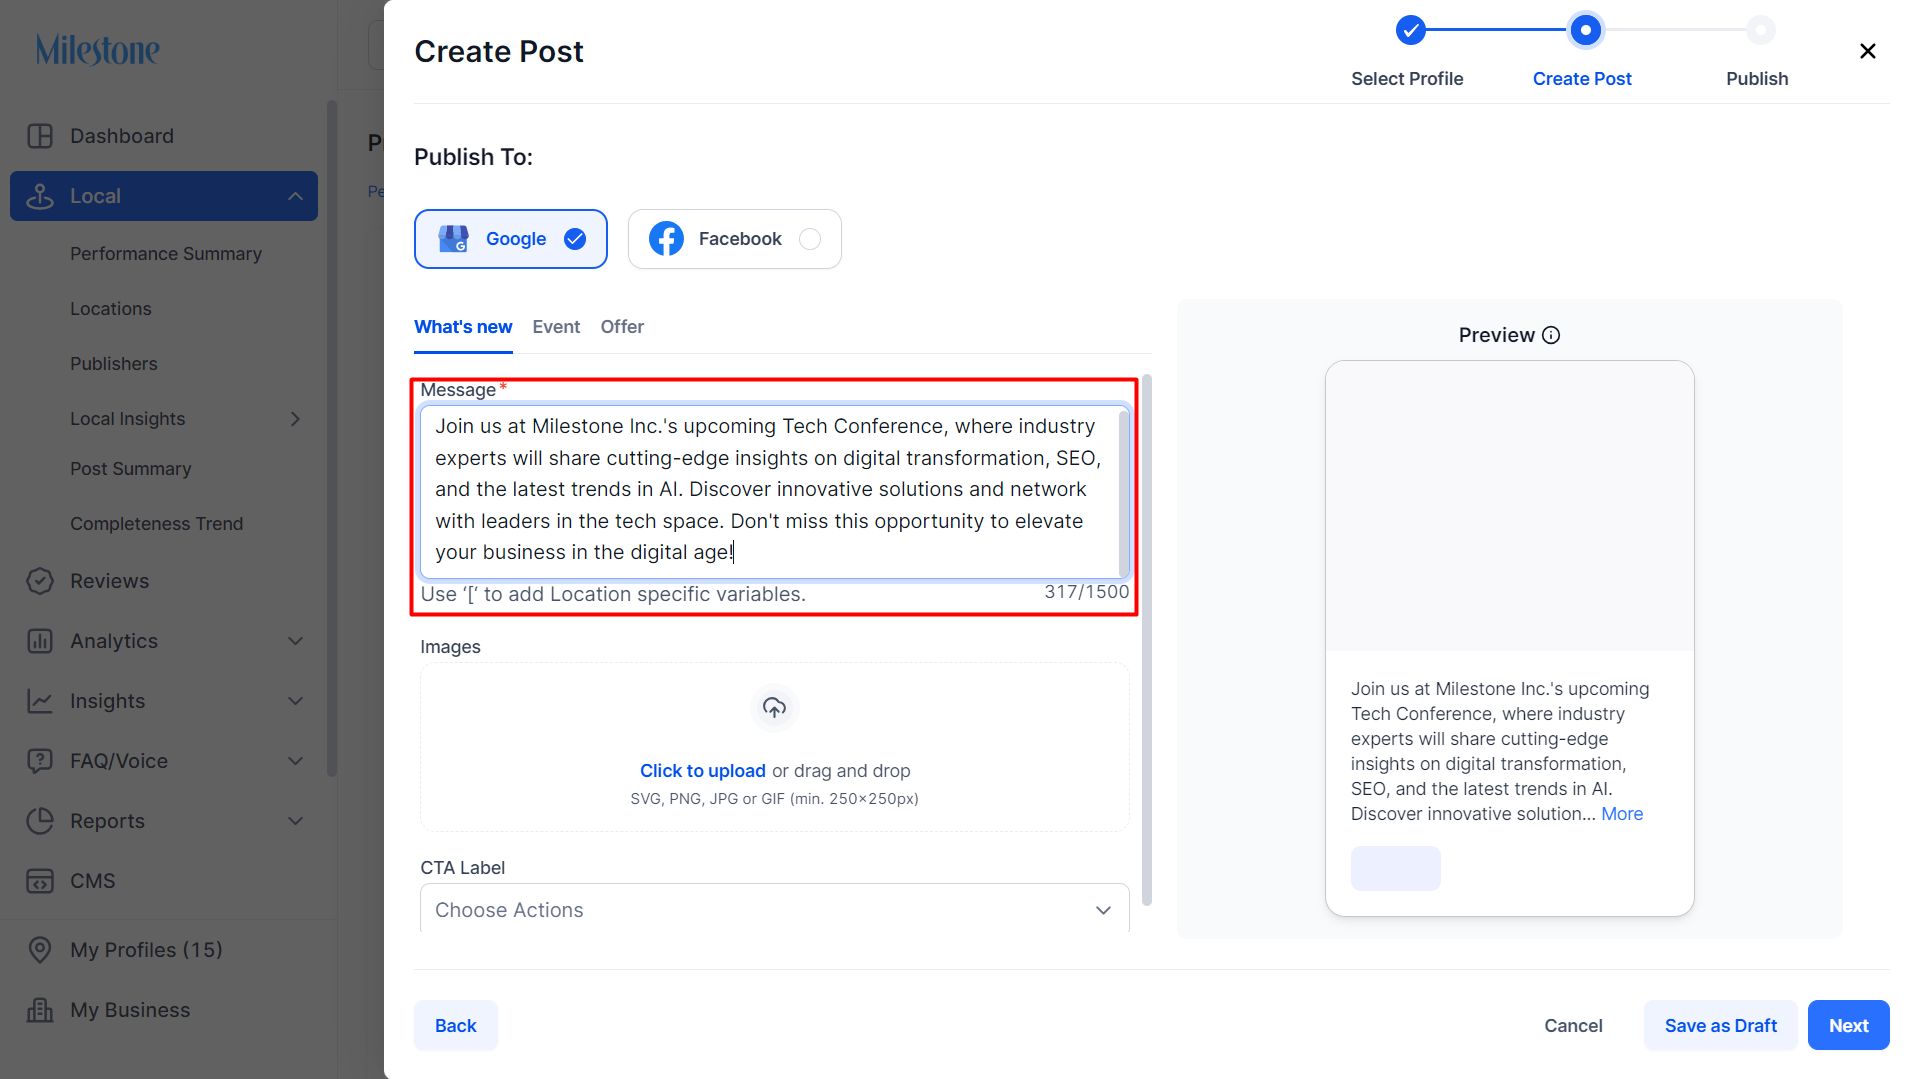
Task: Click the preview card image placeholder
Action: point(1509,506)
